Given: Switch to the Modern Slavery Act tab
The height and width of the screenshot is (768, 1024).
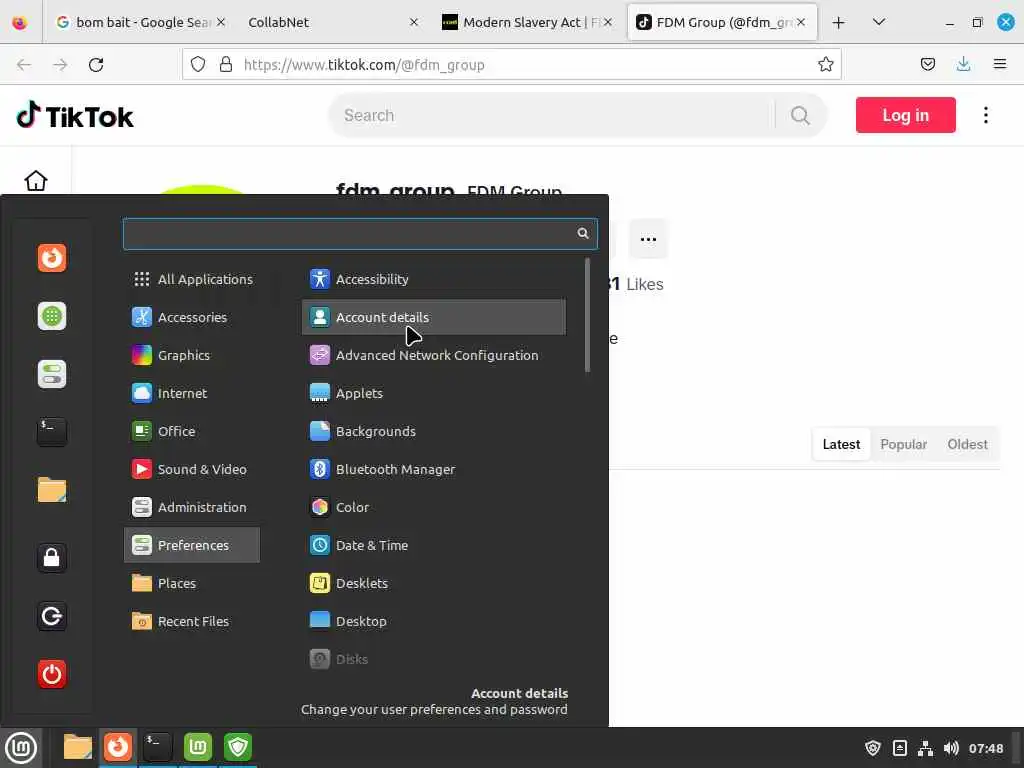Looking at the screenshot, I should (x=526, y=22).
